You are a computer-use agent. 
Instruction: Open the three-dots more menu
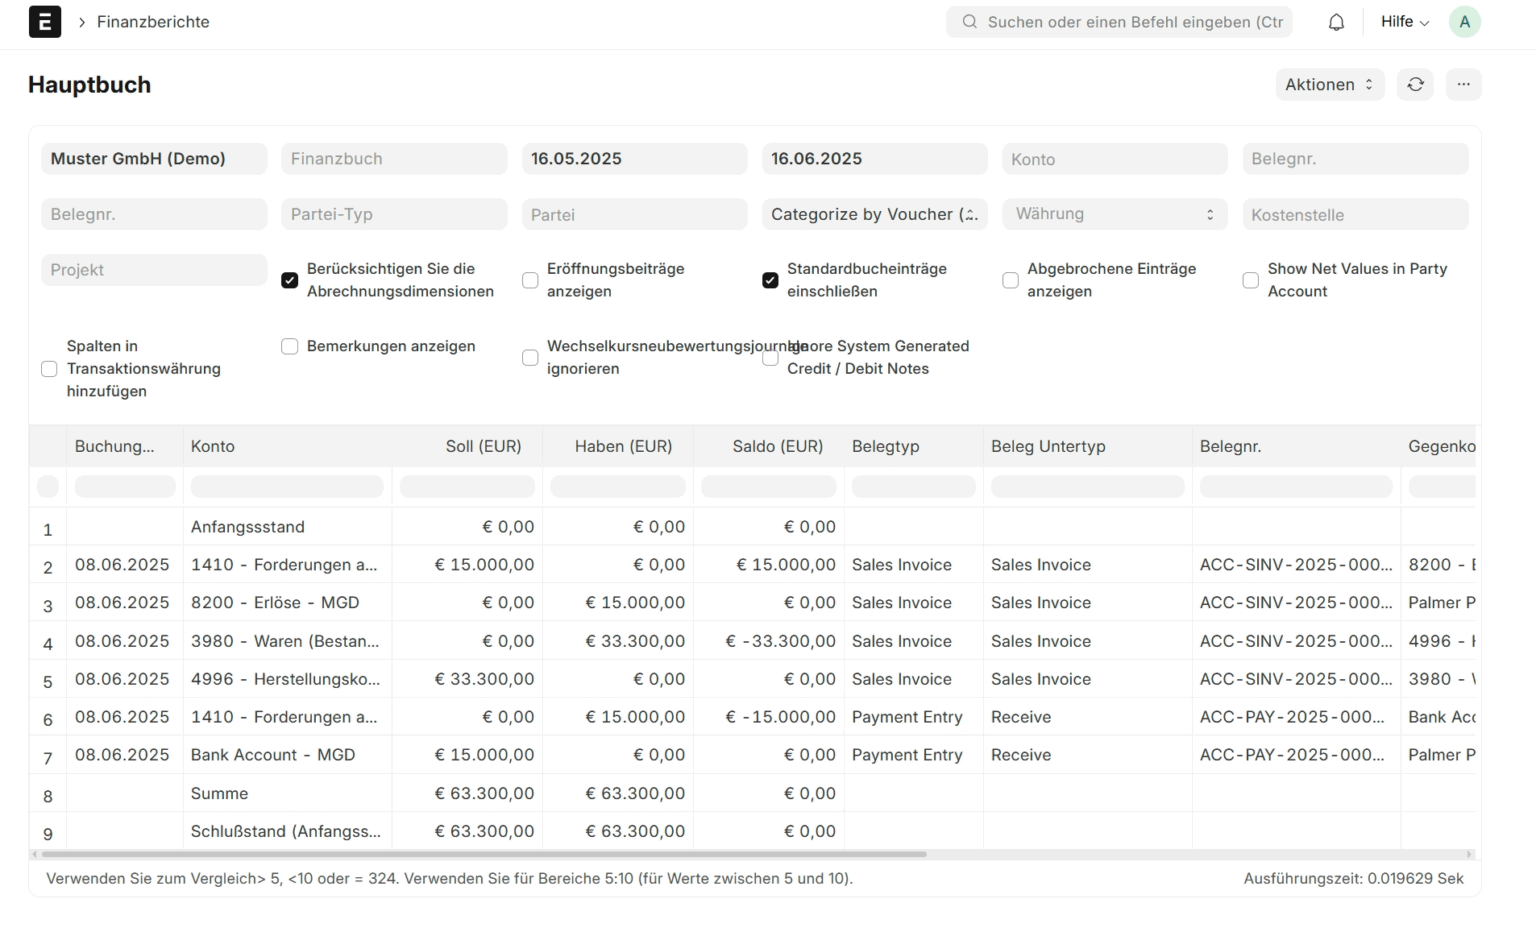tap(1463, 85)
